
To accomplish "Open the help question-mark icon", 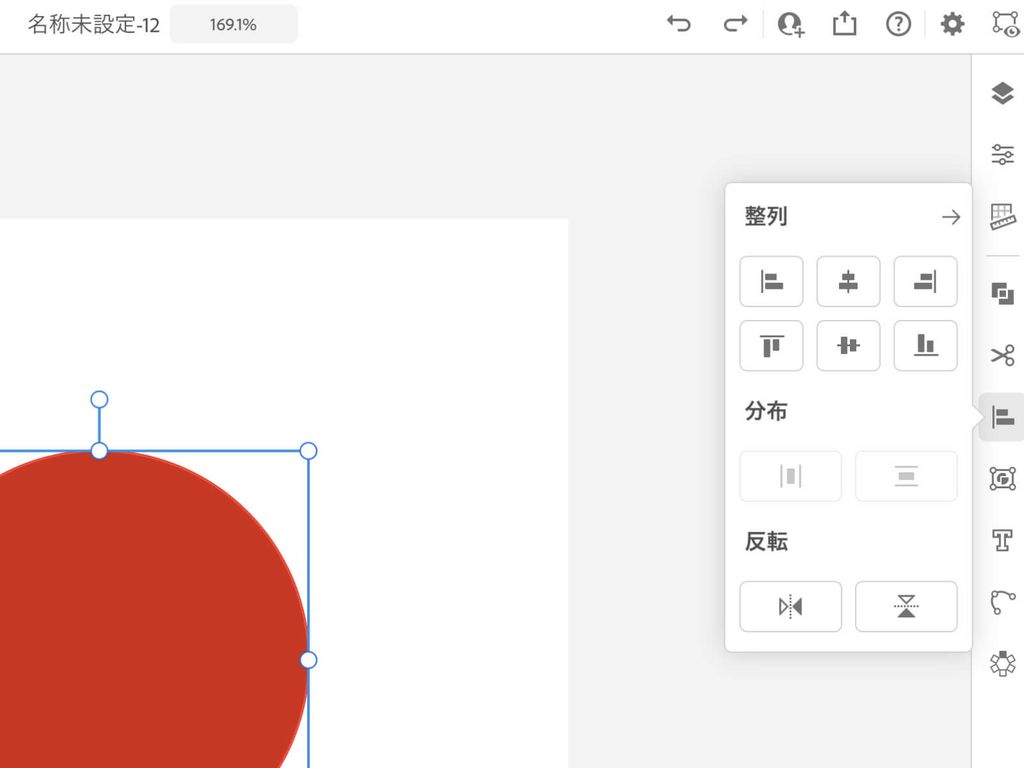I will pyautogui.click(x=899, y=24).
